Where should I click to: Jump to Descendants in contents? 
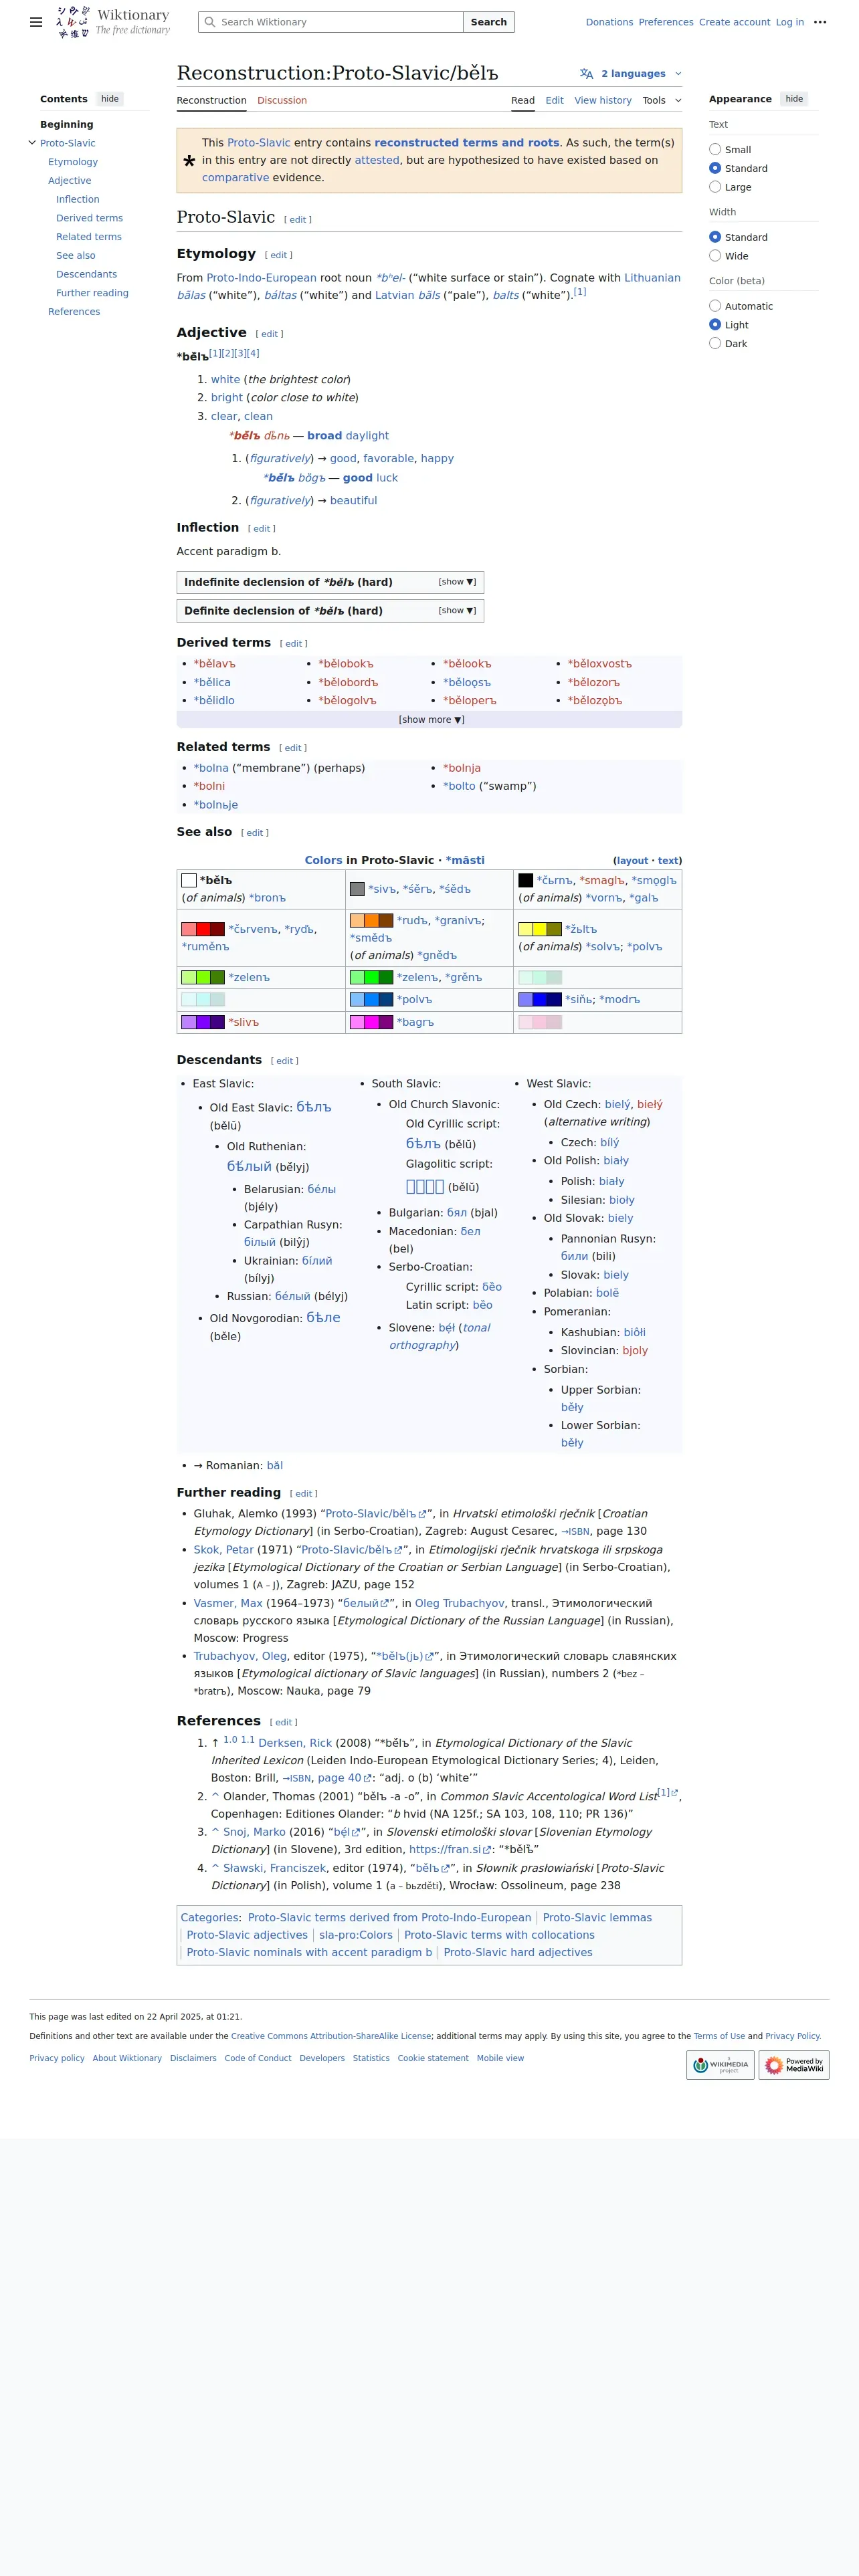click(86, 274)
